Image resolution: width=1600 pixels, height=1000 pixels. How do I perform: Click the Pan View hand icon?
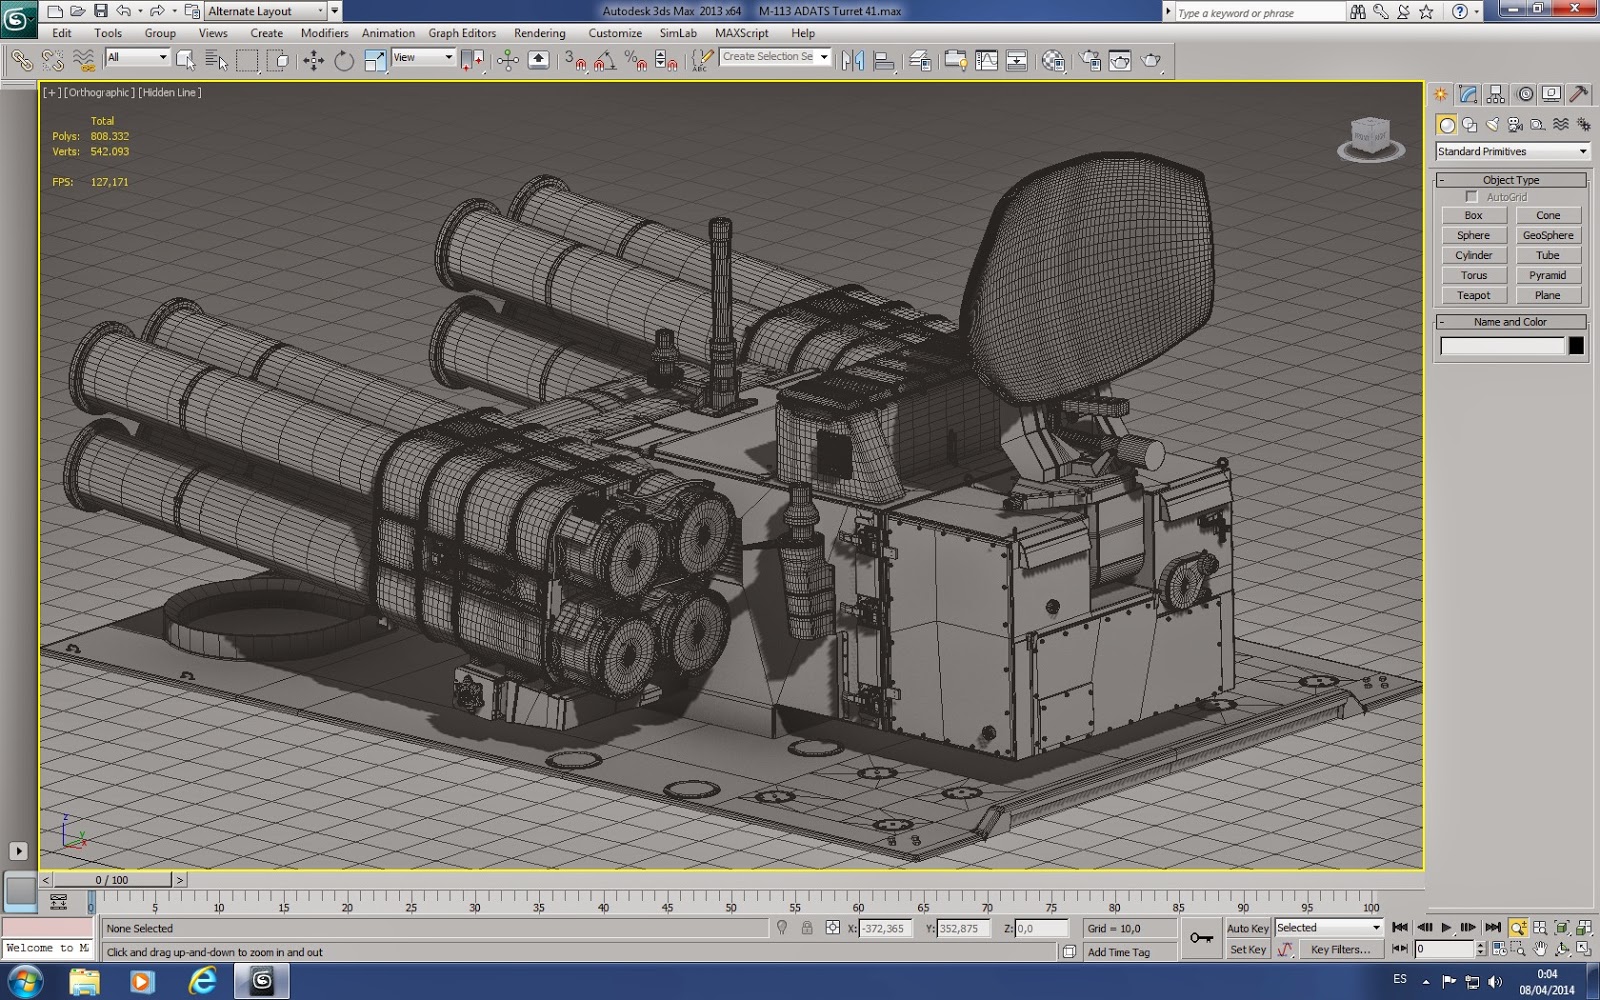pos(1541,948)
